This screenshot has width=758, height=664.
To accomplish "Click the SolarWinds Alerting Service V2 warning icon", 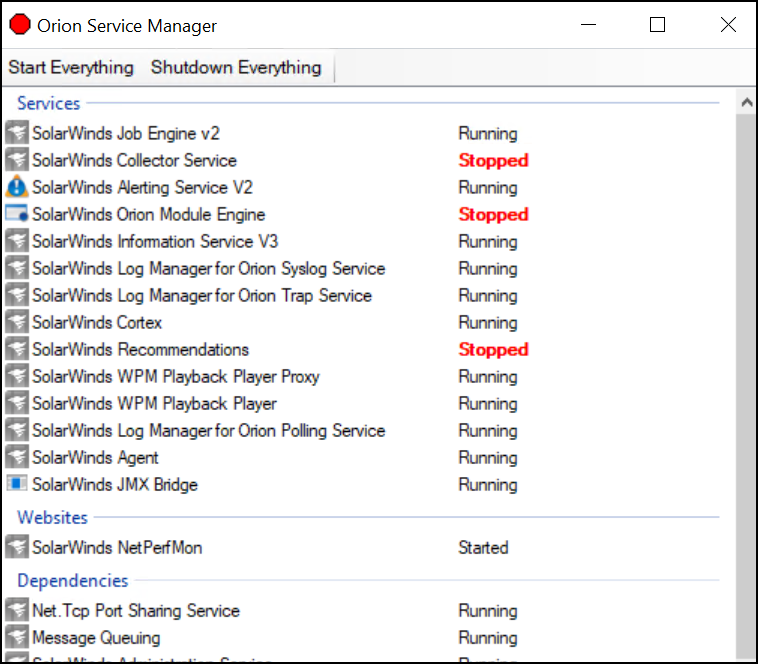I will pyautogui.click(x=16, y=187).
